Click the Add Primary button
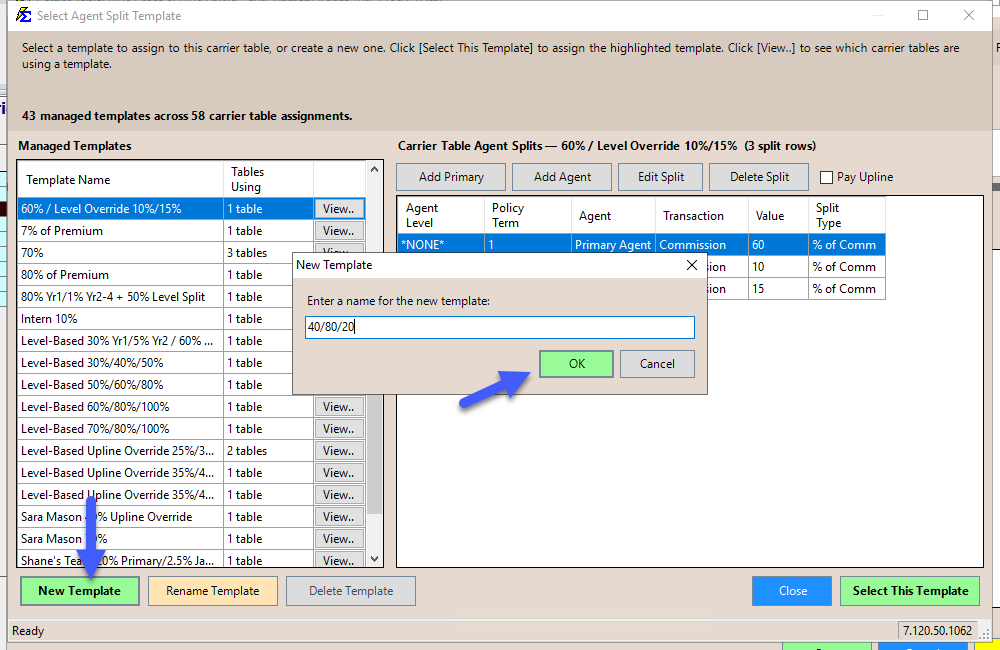This screenshot has width=1000, height=650. click(x=451, y=177)
